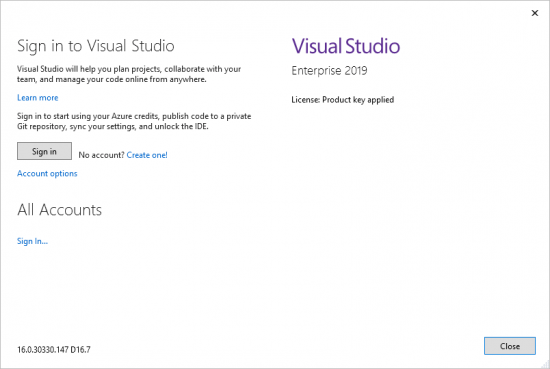Click the 'No account?' label
The image size is (550, 369).
[101, 155]
